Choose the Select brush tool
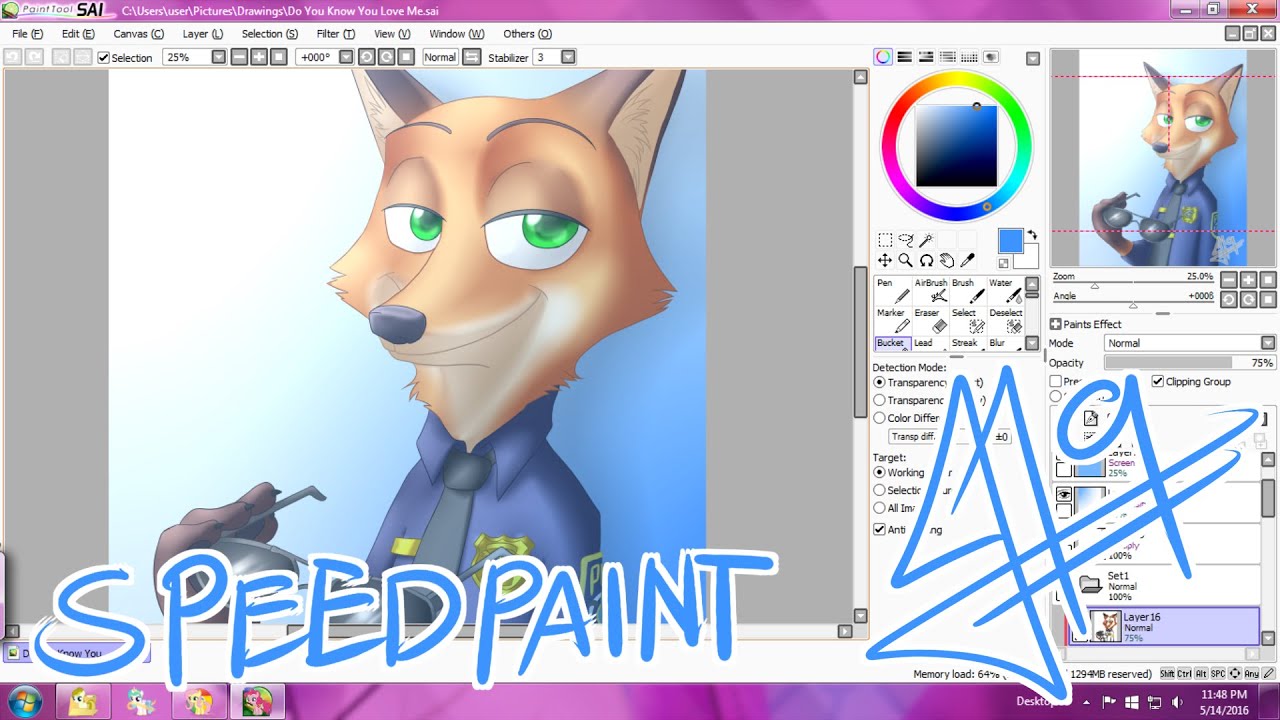 tap(968, 320)
